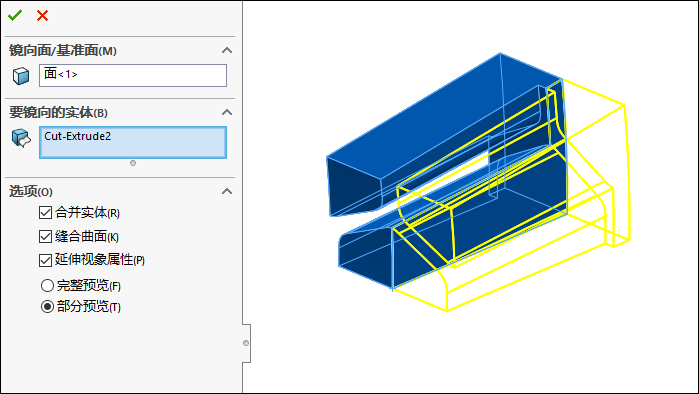
Task: Collapse the 要镜向的实体 section
Action: click(227, 112)
